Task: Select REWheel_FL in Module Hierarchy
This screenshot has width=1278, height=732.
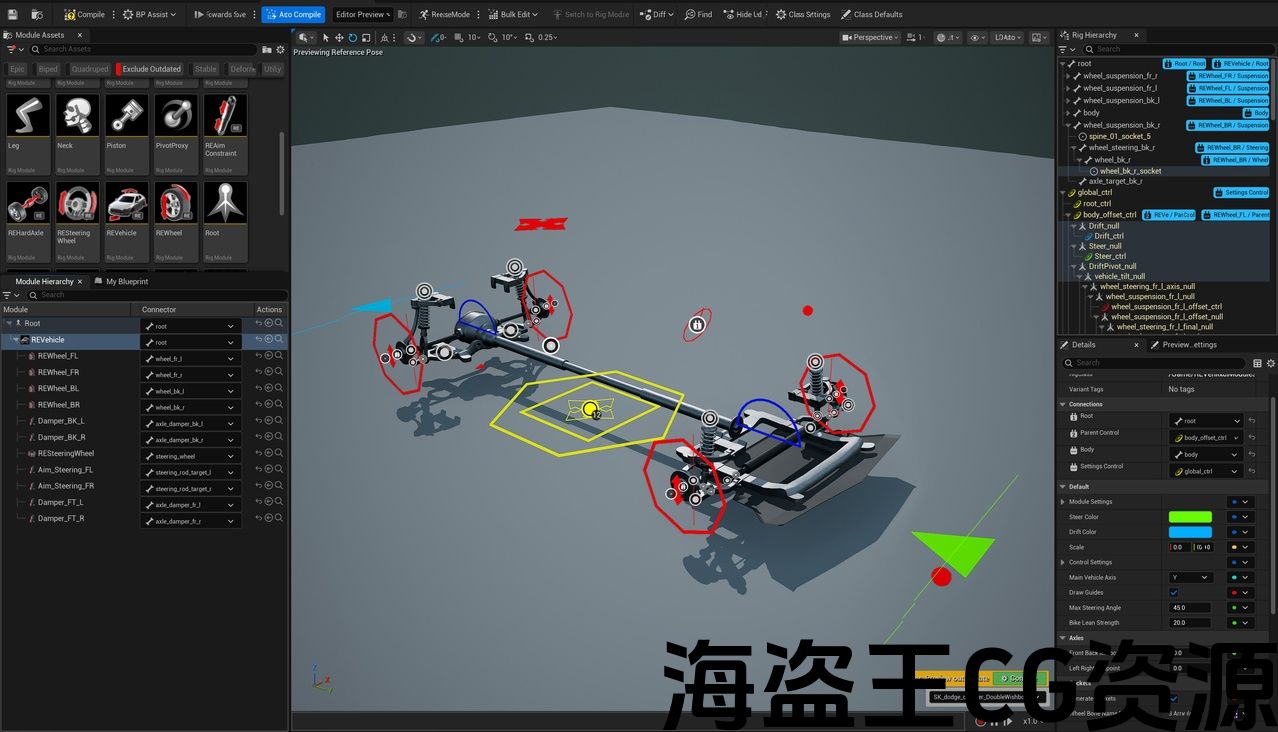Action: click(x=58, y=356)
